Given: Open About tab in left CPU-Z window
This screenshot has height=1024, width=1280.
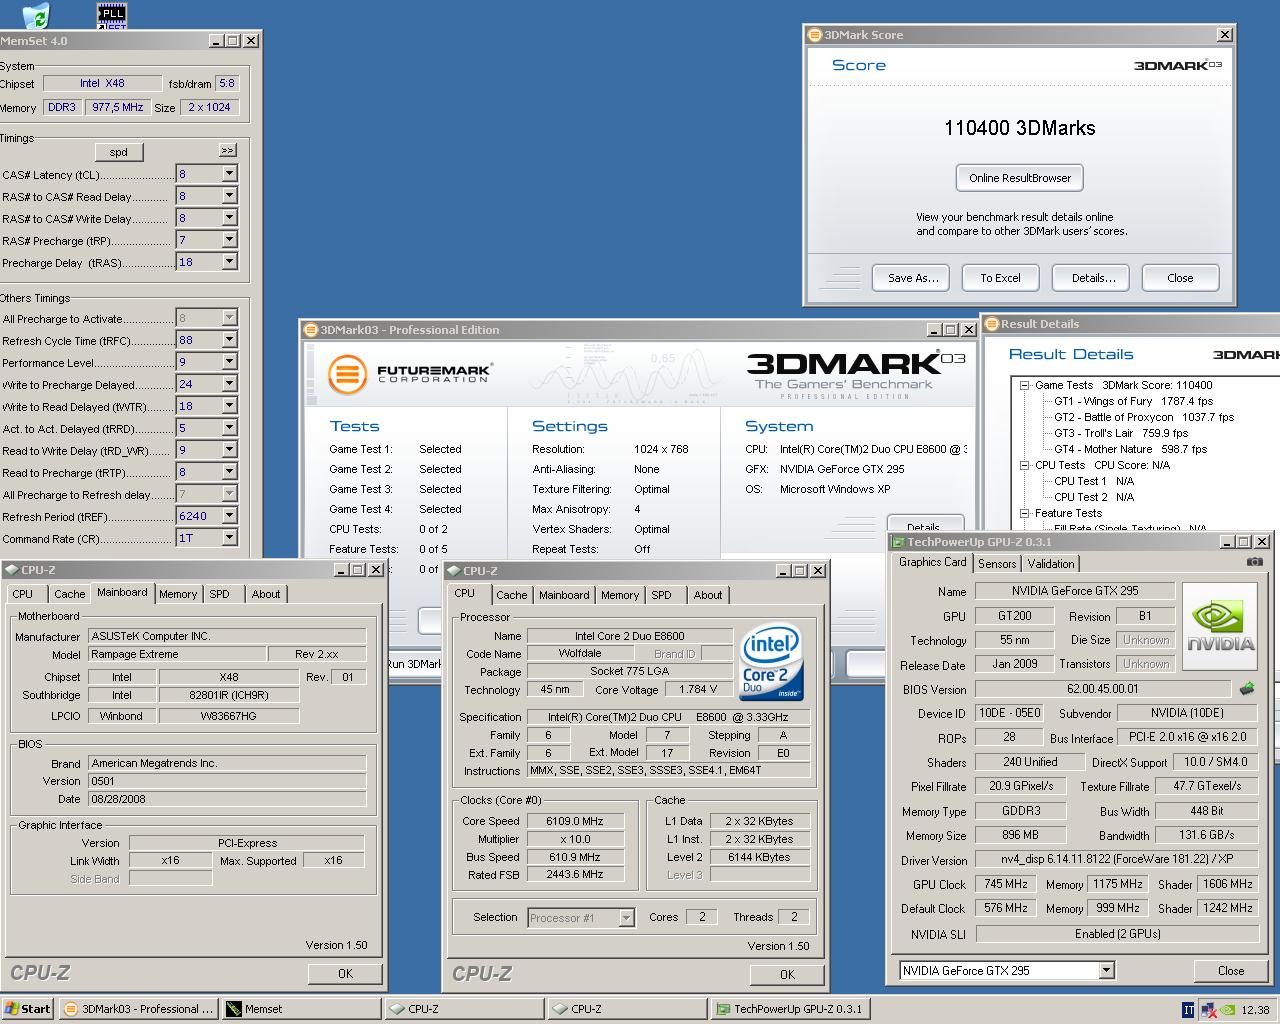Looking at the screenshot, I should [x=266, y=594].
